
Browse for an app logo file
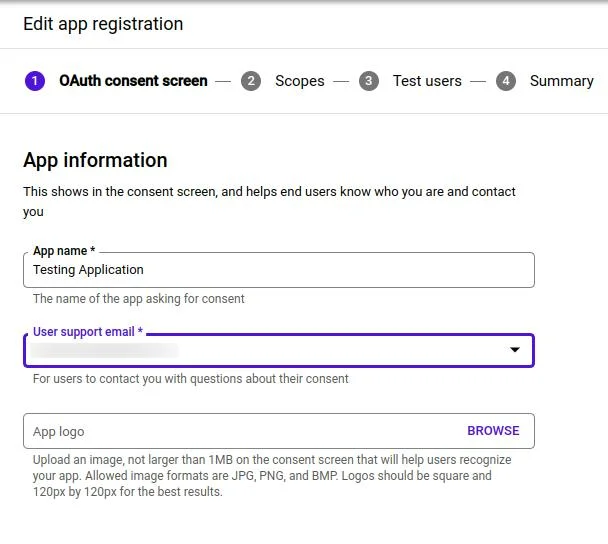[493, 431]
